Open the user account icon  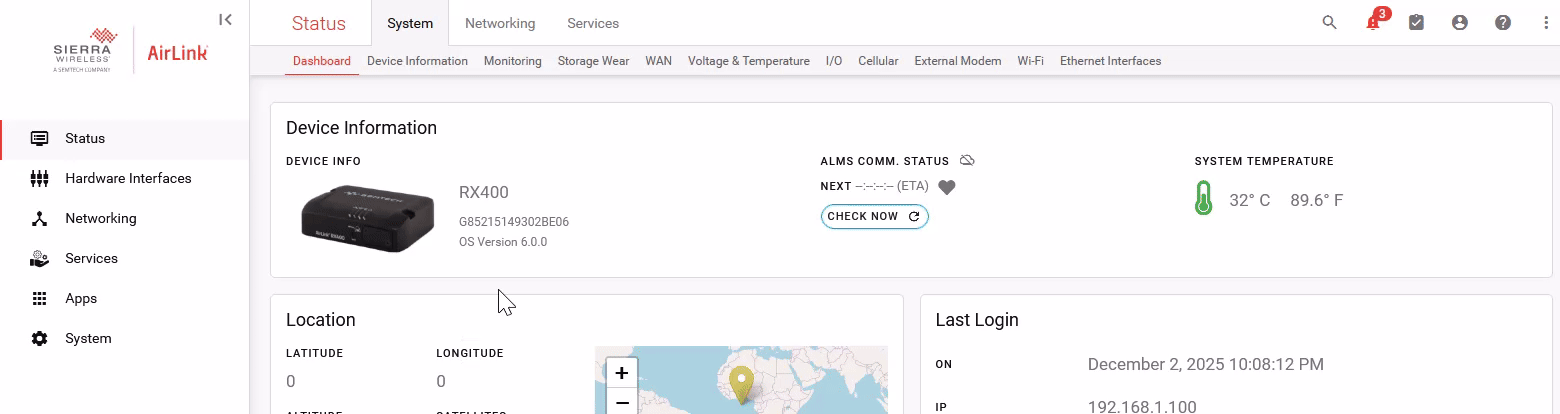pyautogui.click(x=1459, y=23)
